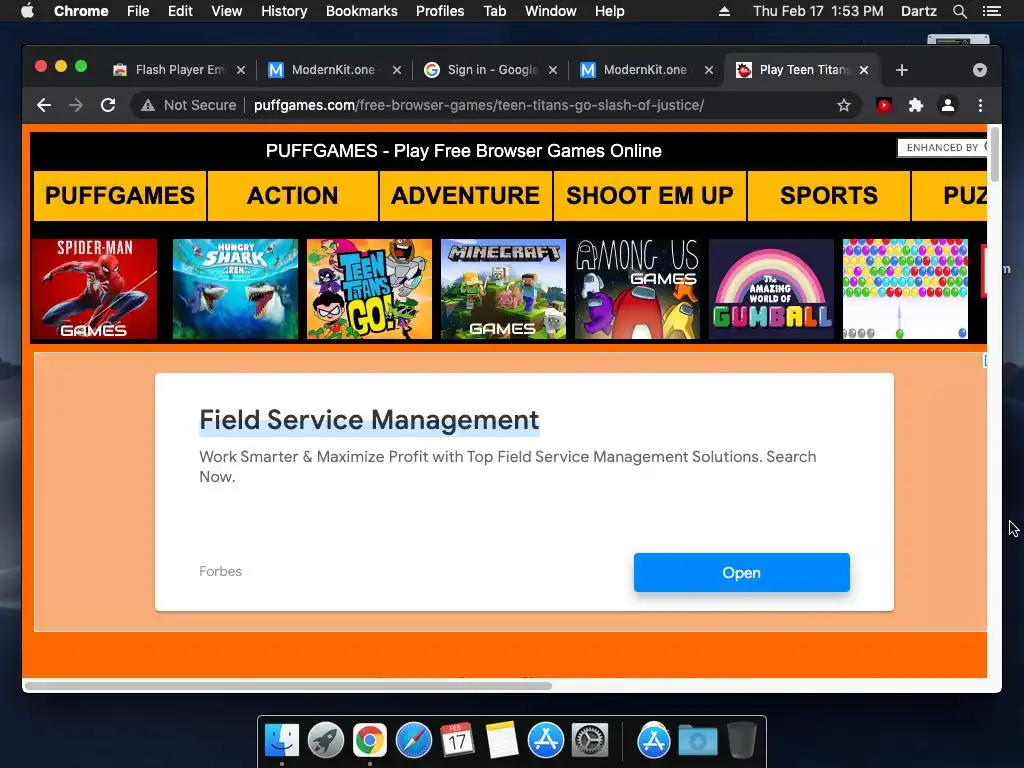Close the Play Teen Titans tab
Viewport: 1024px width, 768px height.
864,70
